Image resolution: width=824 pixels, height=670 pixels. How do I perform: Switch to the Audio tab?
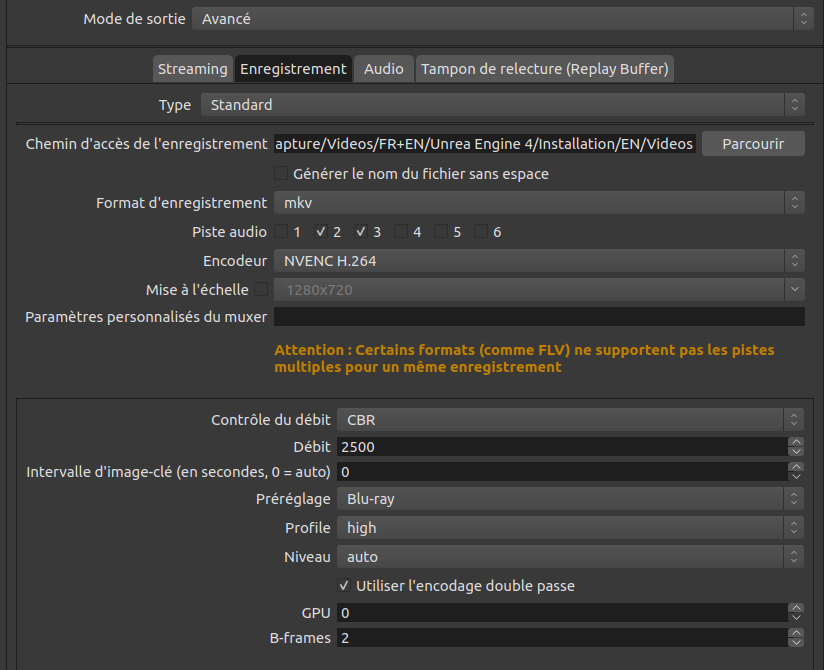click(383, 69)
